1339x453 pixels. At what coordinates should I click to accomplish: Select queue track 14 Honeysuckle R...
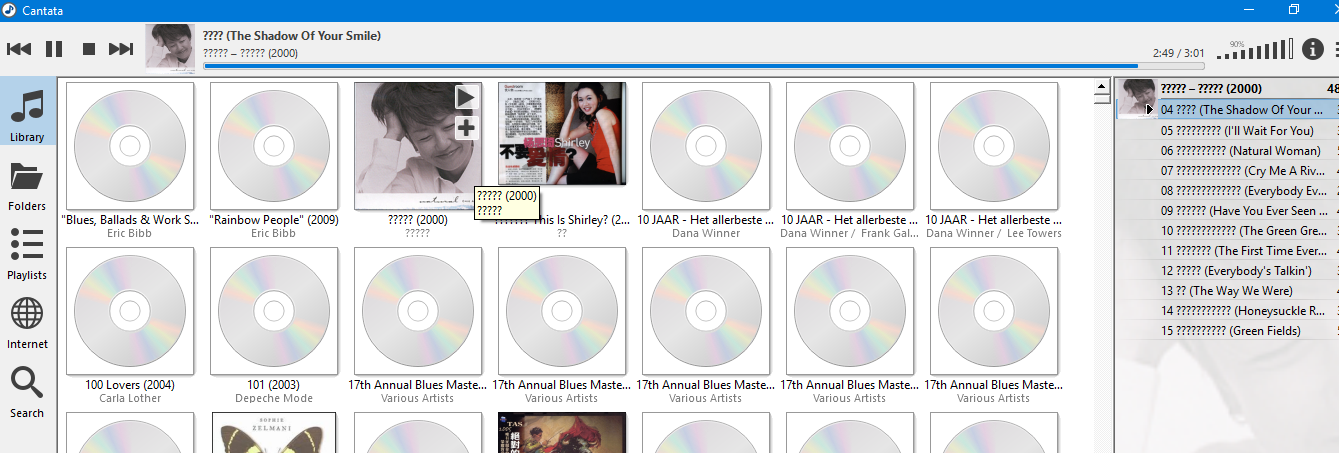click(x=1228, y=310)
